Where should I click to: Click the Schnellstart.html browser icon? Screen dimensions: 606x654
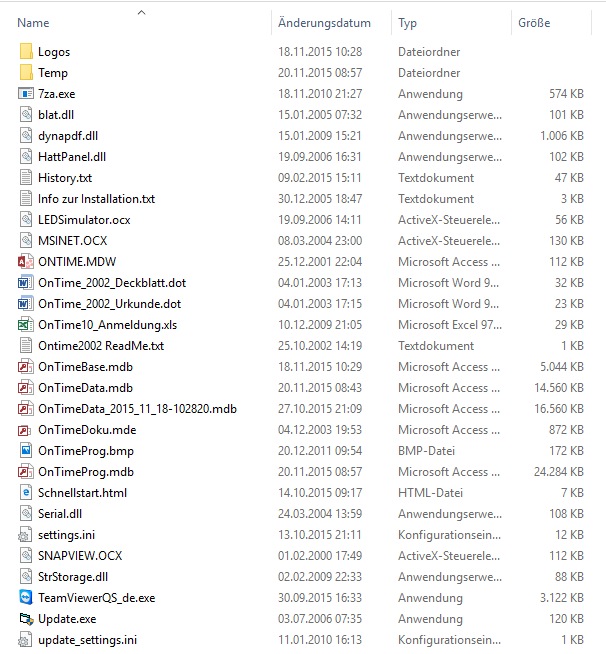pyautogui.click(x=26, y=493)
